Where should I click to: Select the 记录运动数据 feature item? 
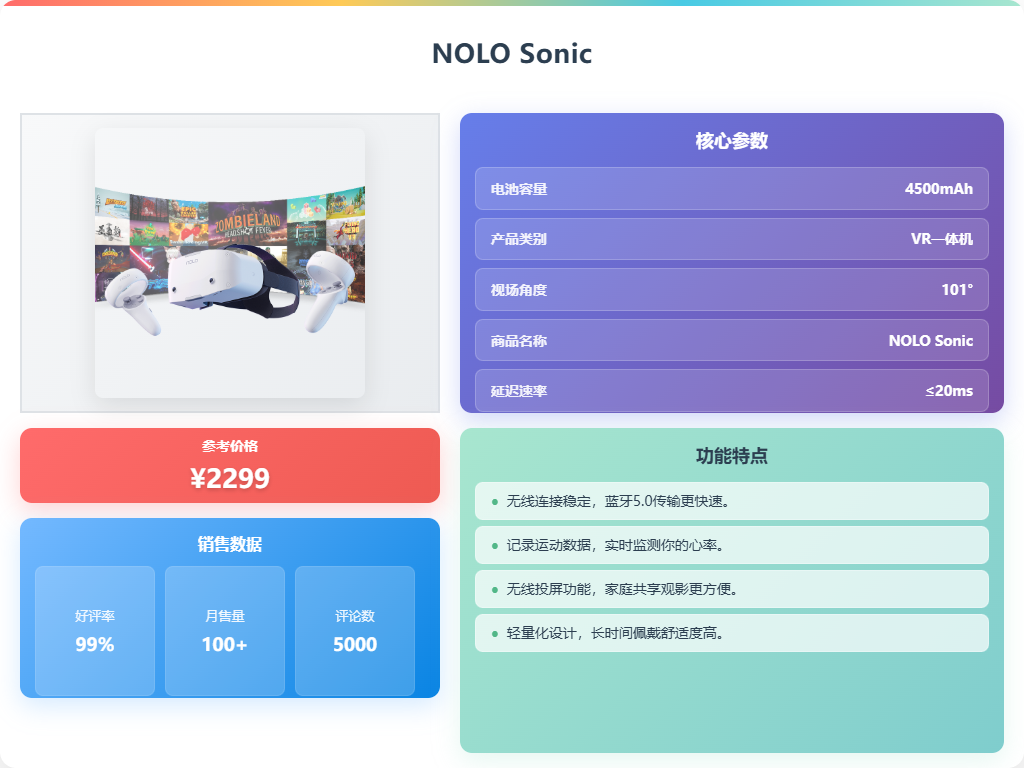tap(731, 545)
